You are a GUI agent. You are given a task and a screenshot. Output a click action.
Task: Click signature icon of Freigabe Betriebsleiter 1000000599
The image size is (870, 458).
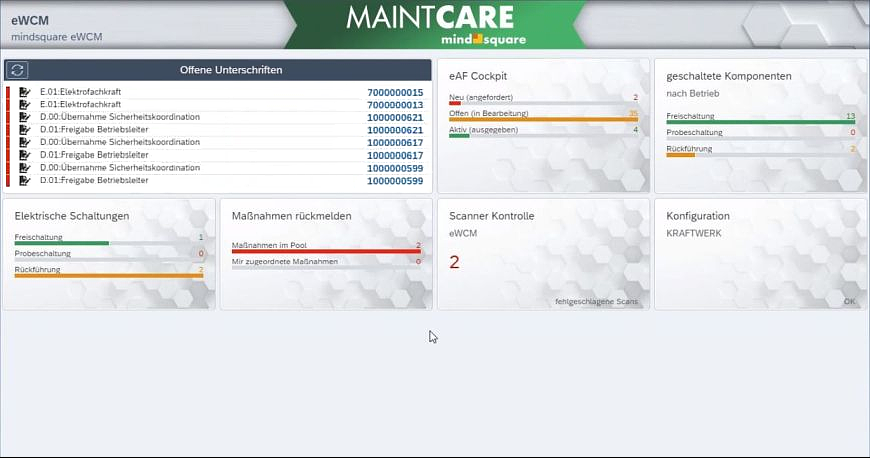pyautogui.click(x=24, y=180)
